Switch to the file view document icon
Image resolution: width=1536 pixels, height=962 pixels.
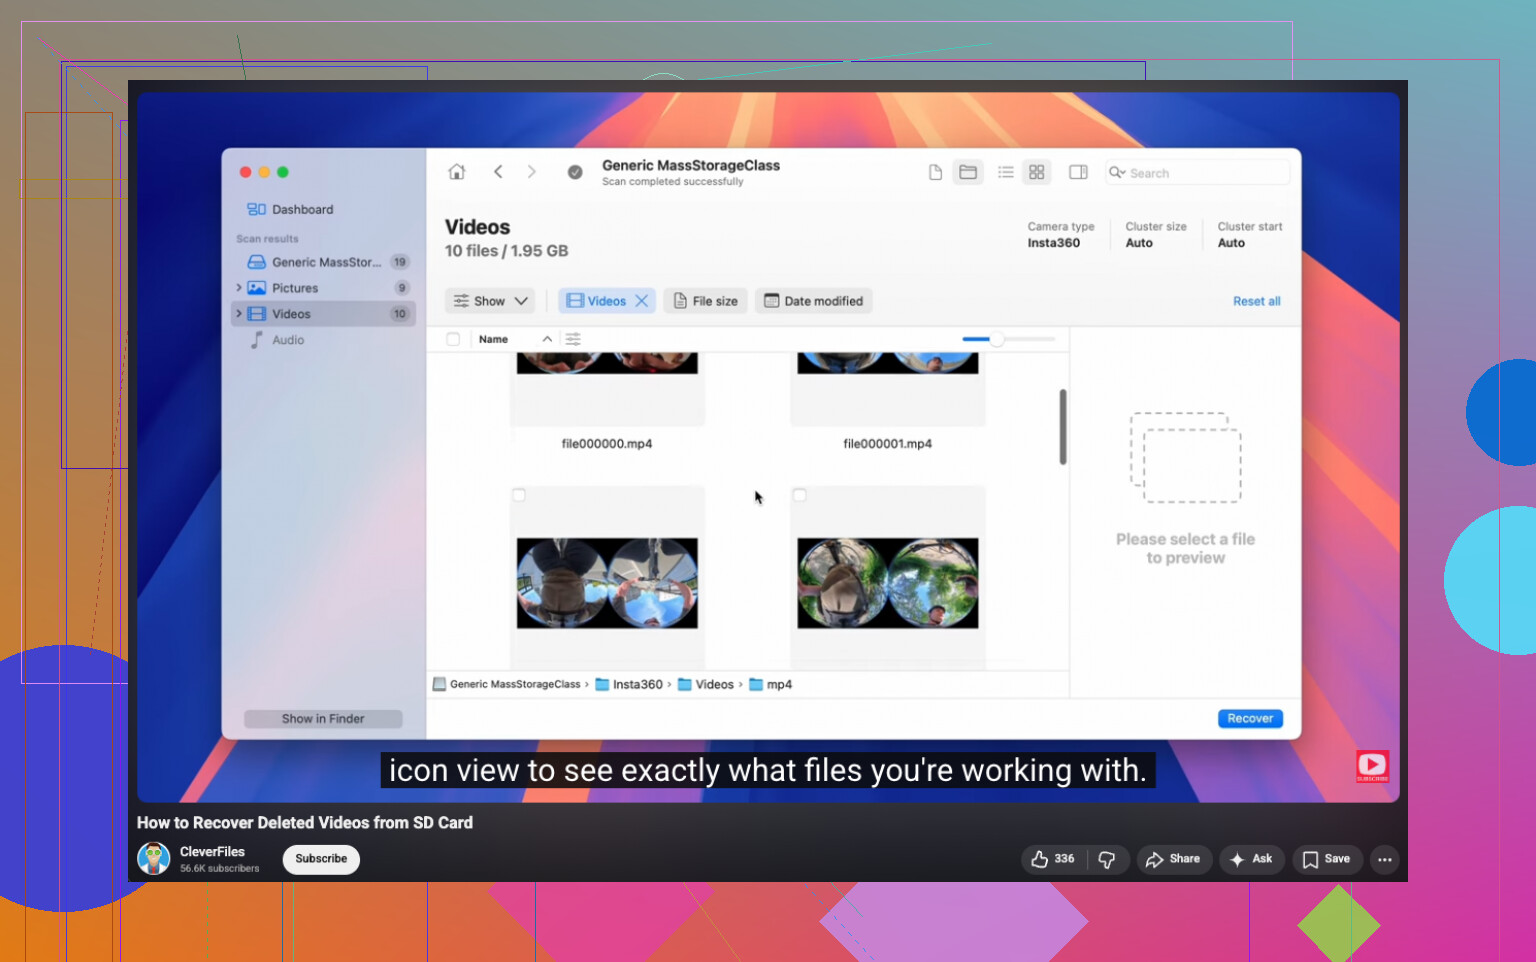[x=935, y=173]
